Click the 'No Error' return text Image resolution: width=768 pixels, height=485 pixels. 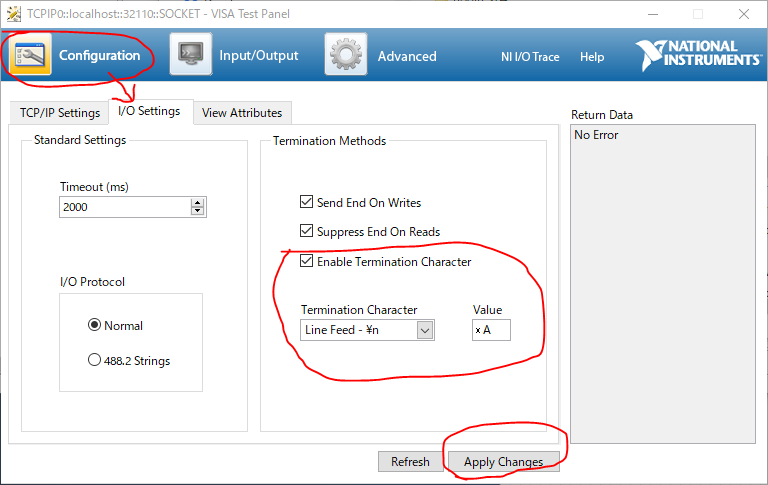pos(596,135)
